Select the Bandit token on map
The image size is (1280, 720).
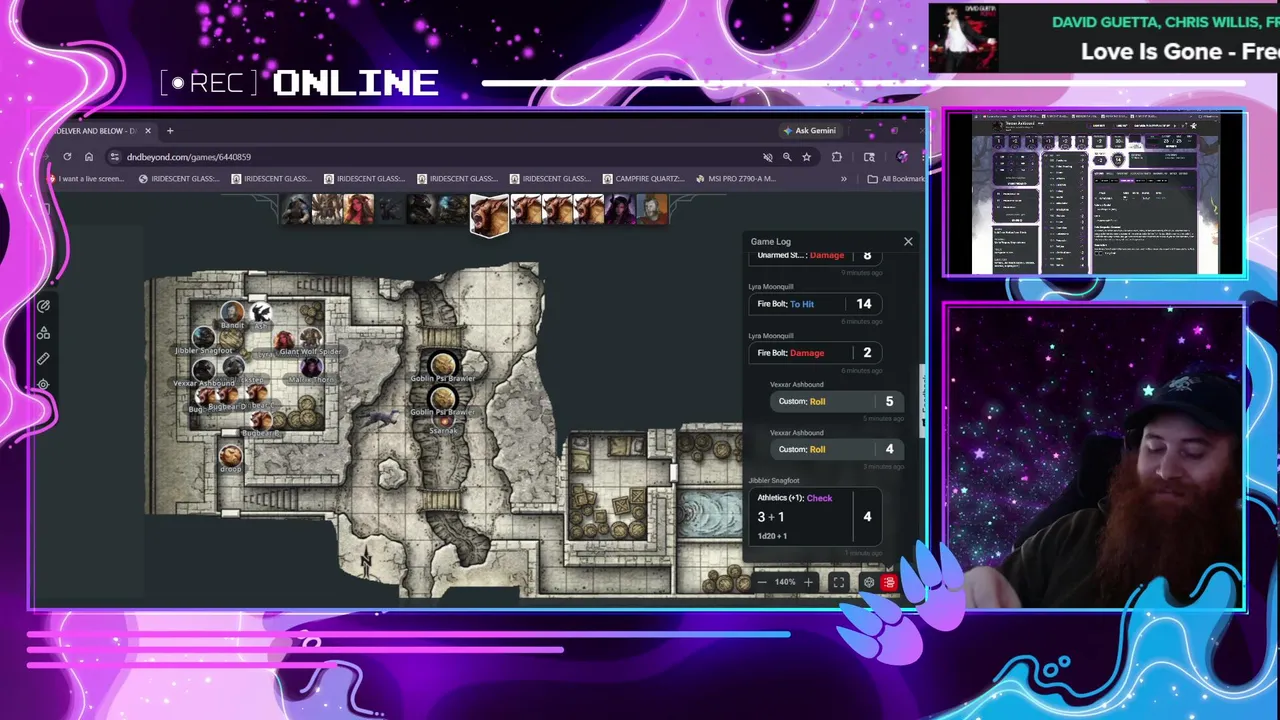pos(232,314)
